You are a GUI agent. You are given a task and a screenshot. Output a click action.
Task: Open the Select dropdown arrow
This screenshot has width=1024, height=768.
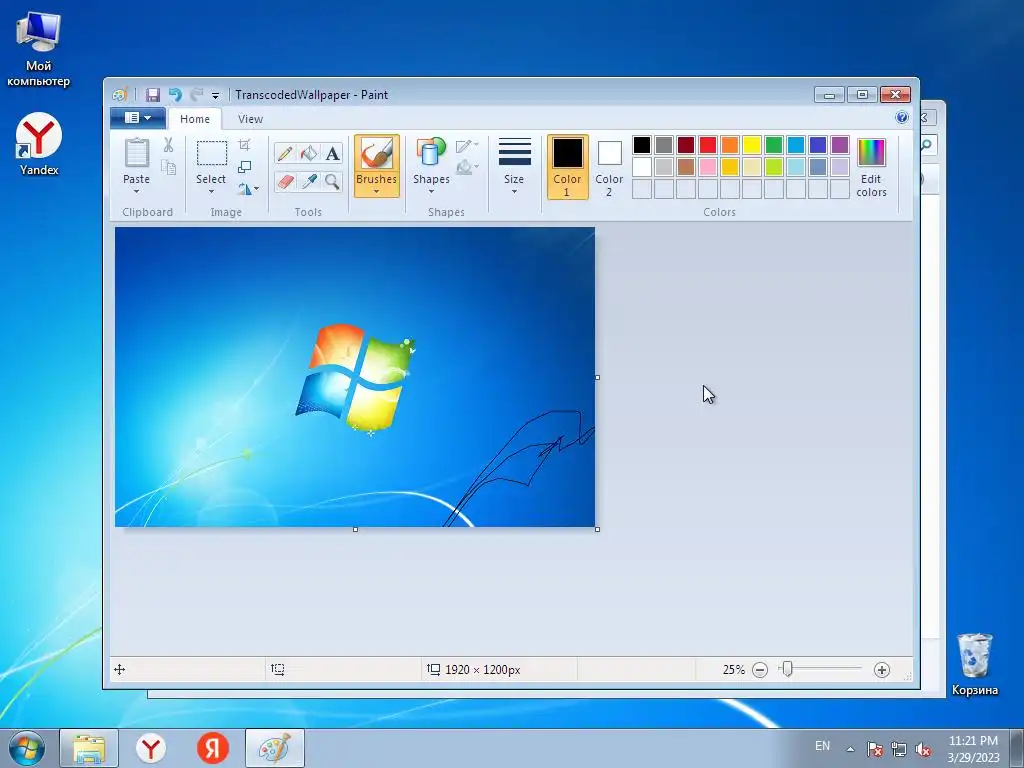(211, 191)
